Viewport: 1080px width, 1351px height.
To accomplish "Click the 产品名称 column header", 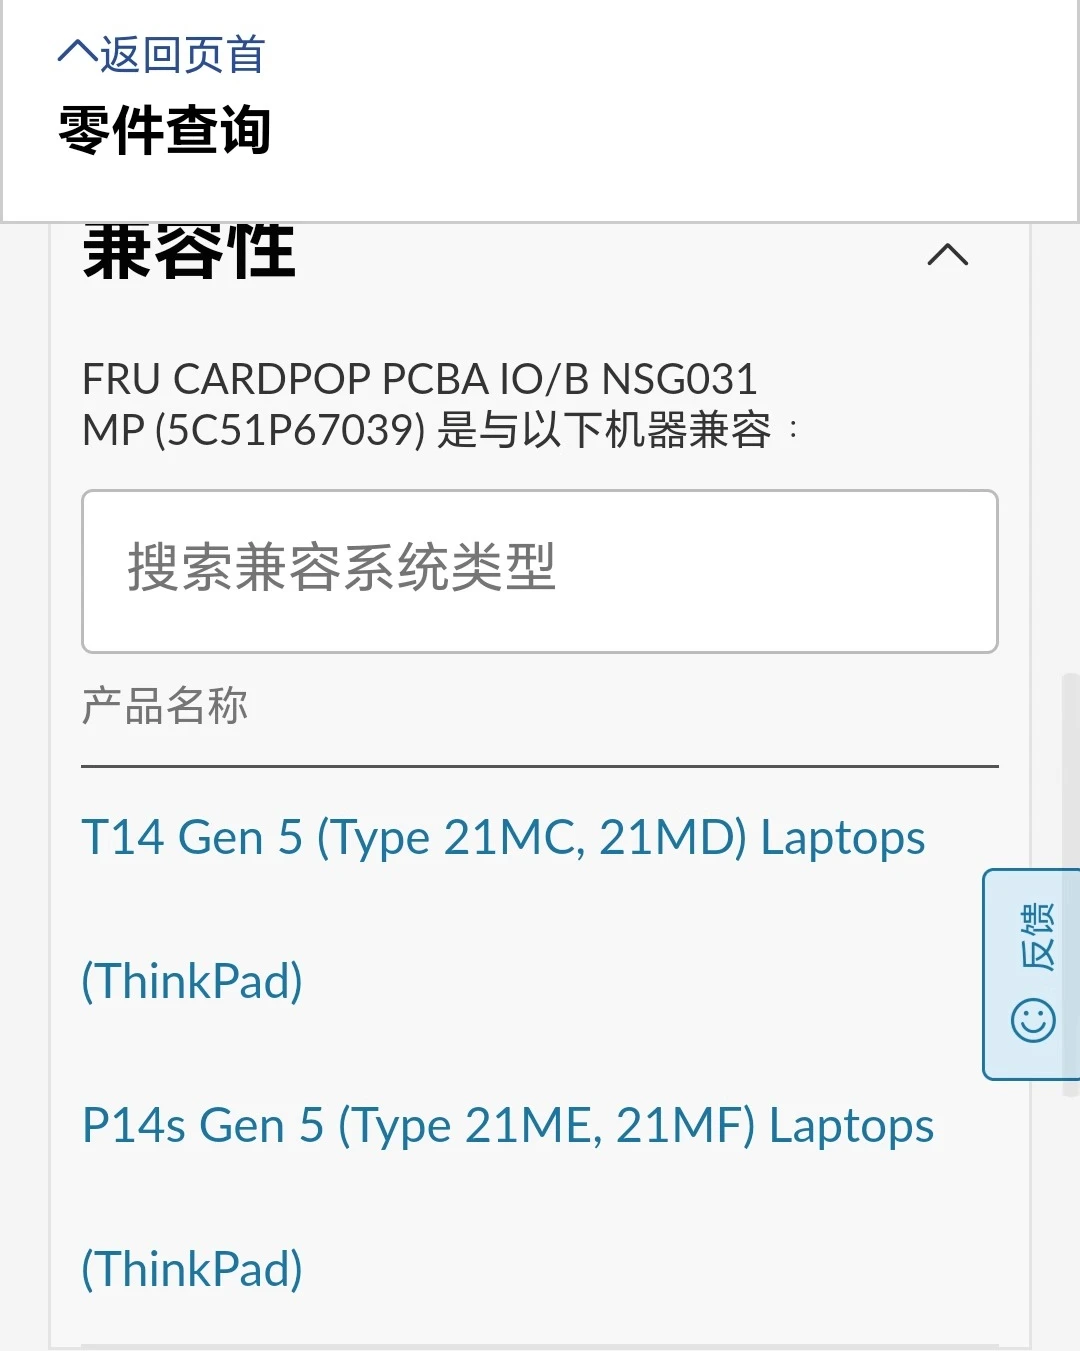I will (165, 706).
